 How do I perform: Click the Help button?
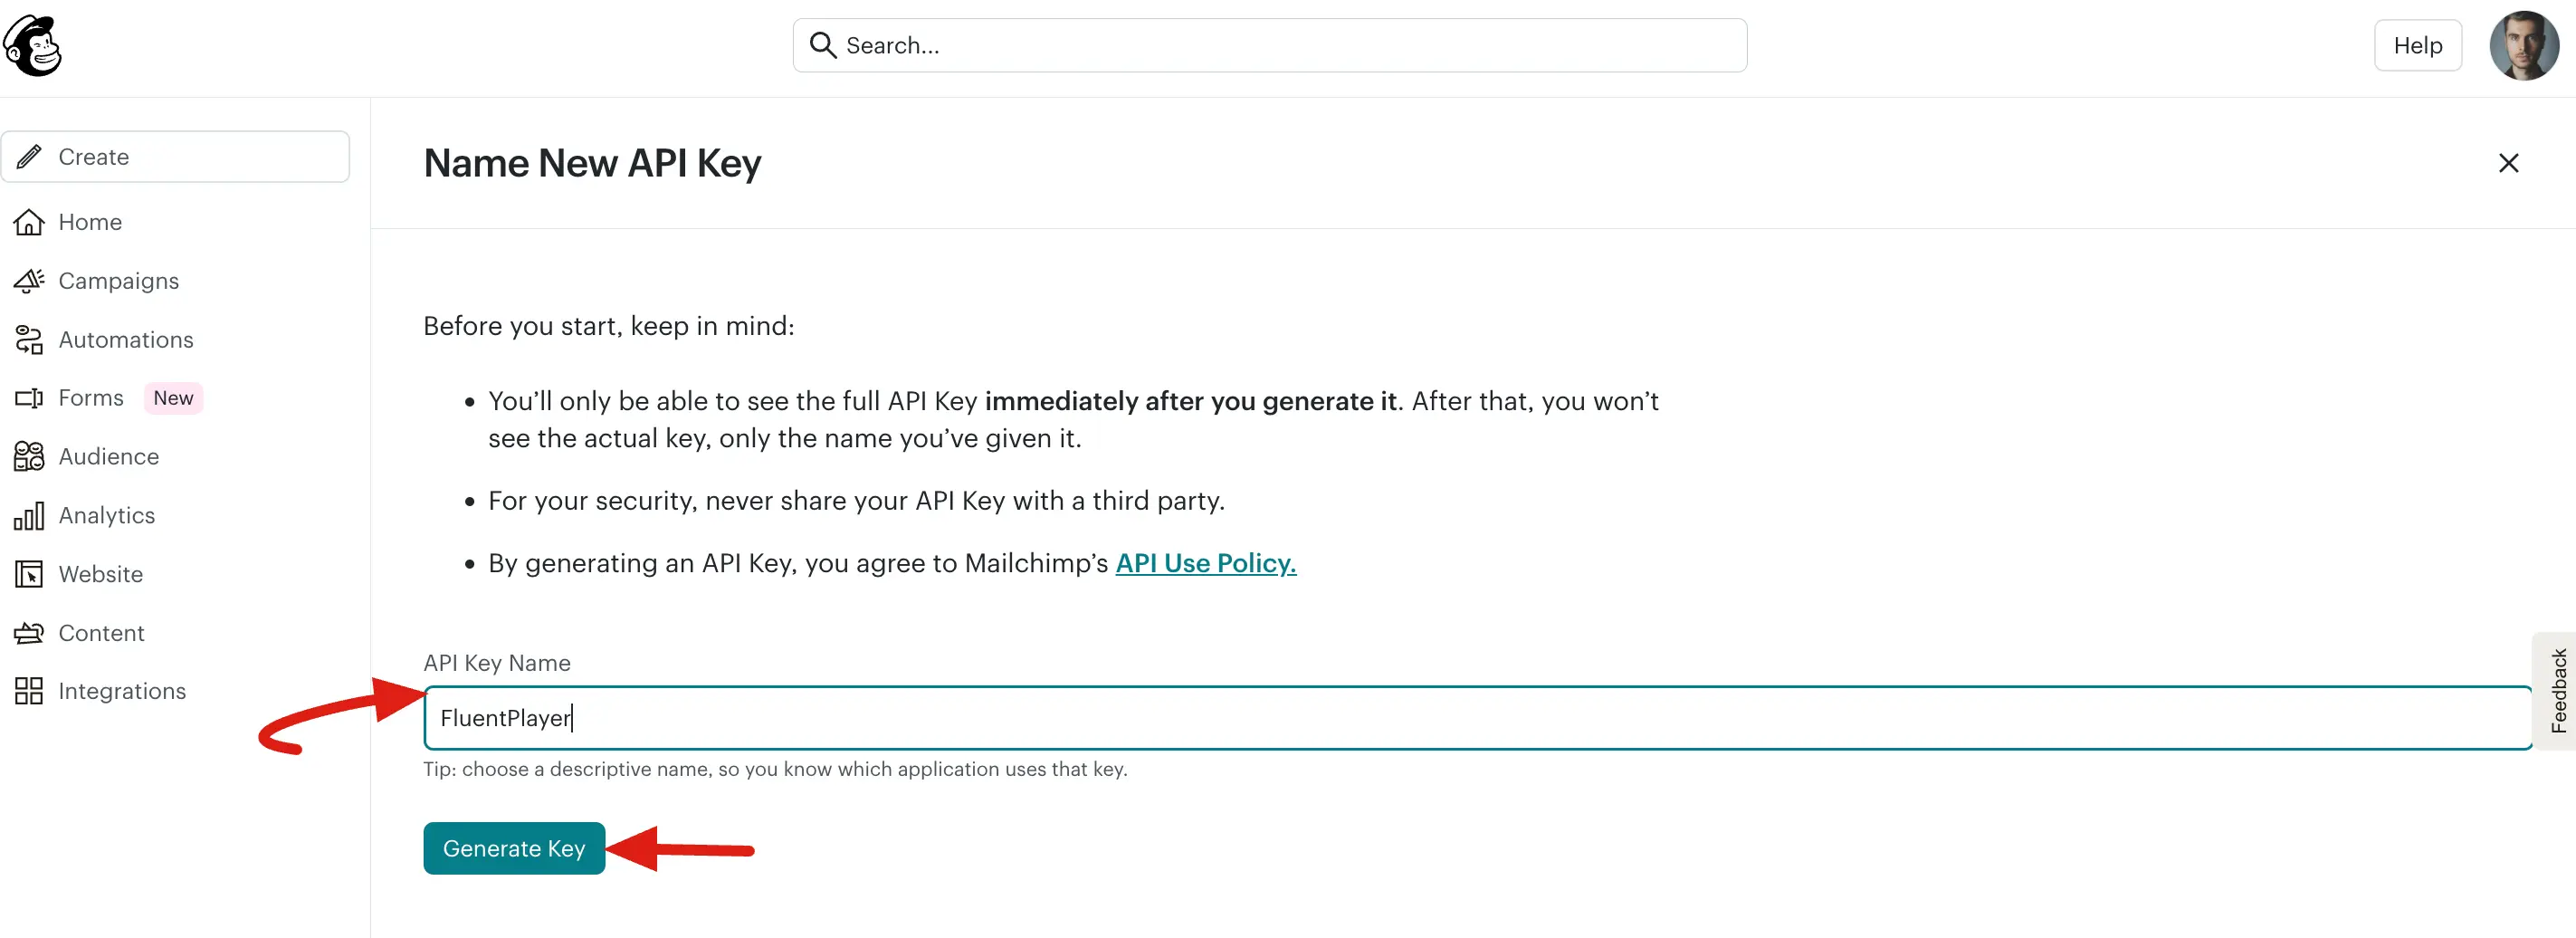coord(2417,45)
